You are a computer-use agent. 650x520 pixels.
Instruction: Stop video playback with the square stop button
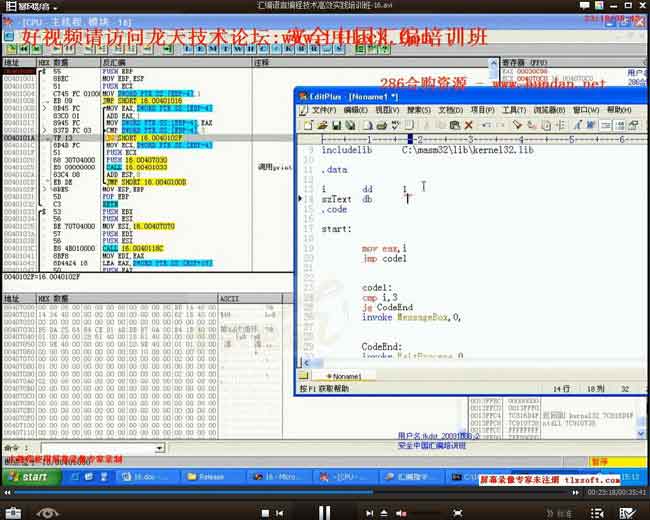pos(265,513)
